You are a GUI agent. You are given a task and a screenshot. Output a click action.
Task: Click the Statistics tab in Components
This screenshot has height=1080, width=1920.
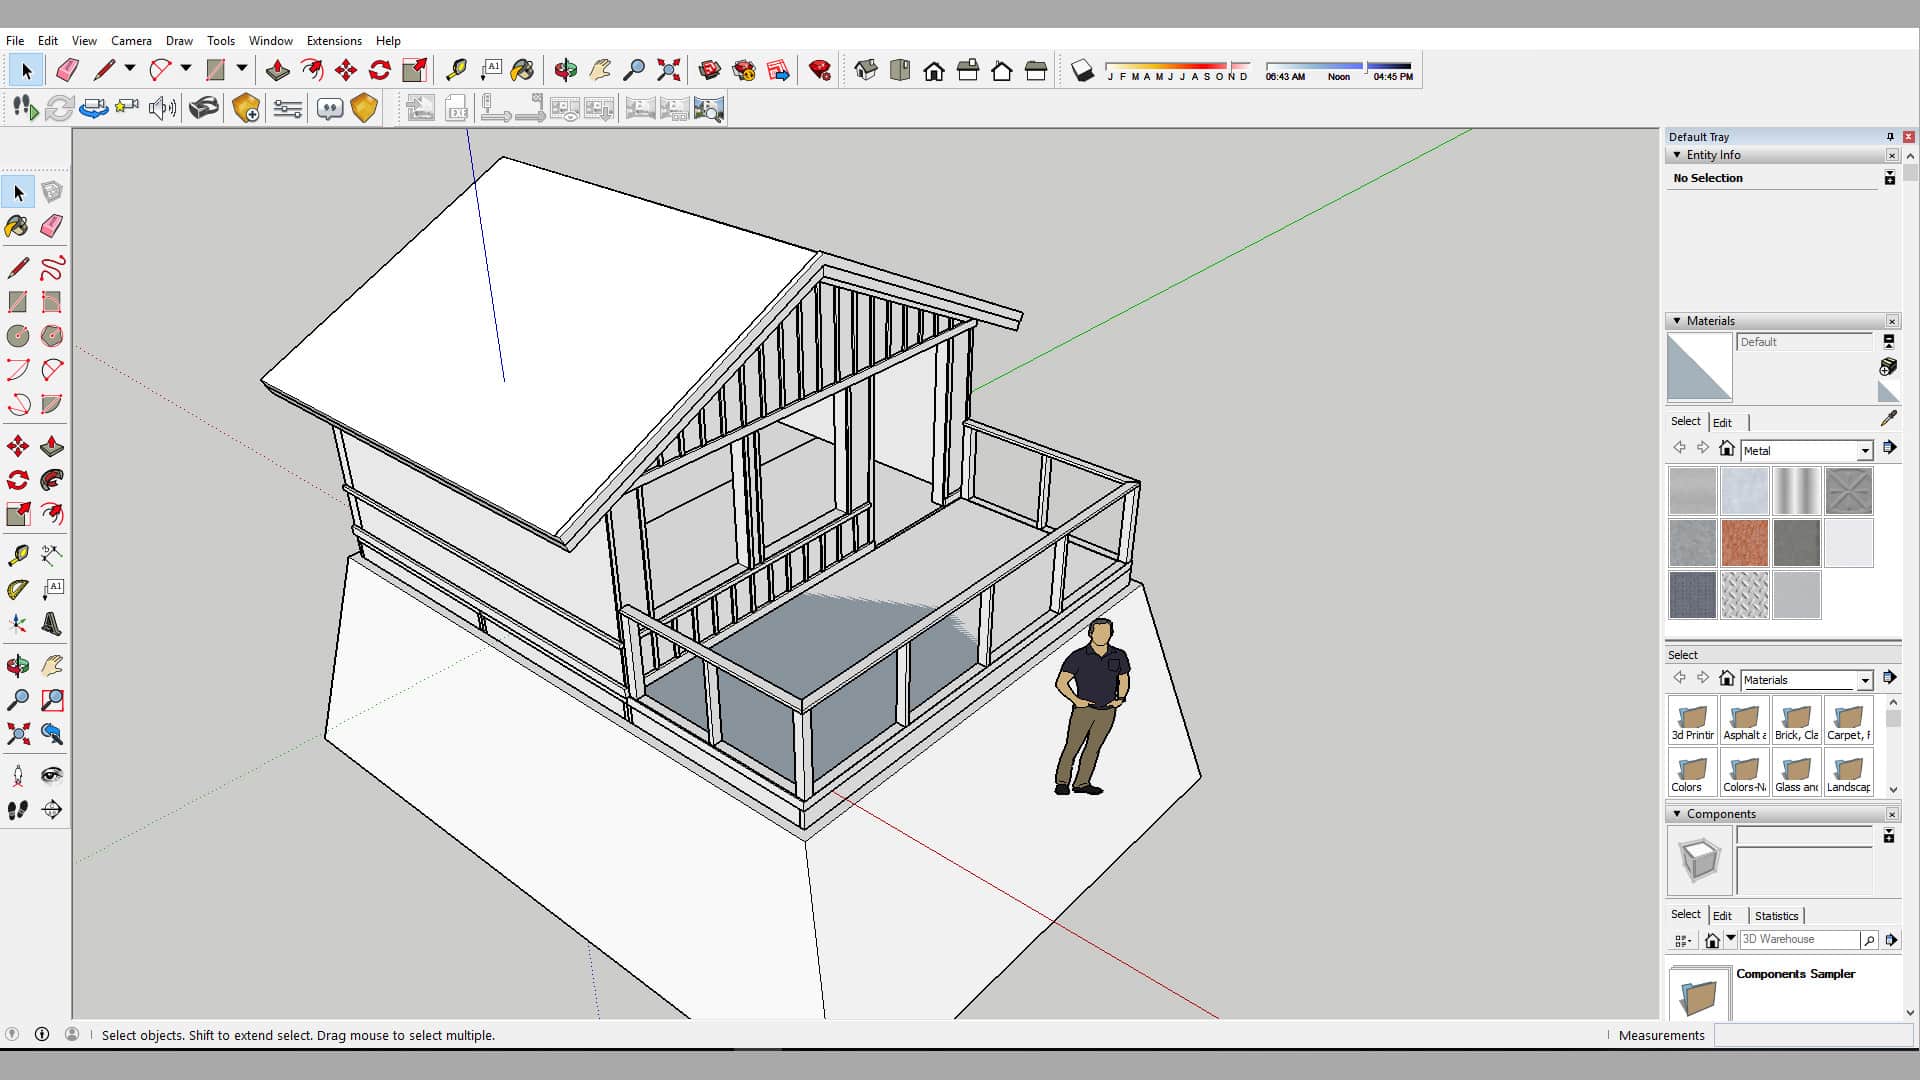tap(1776, 914)
